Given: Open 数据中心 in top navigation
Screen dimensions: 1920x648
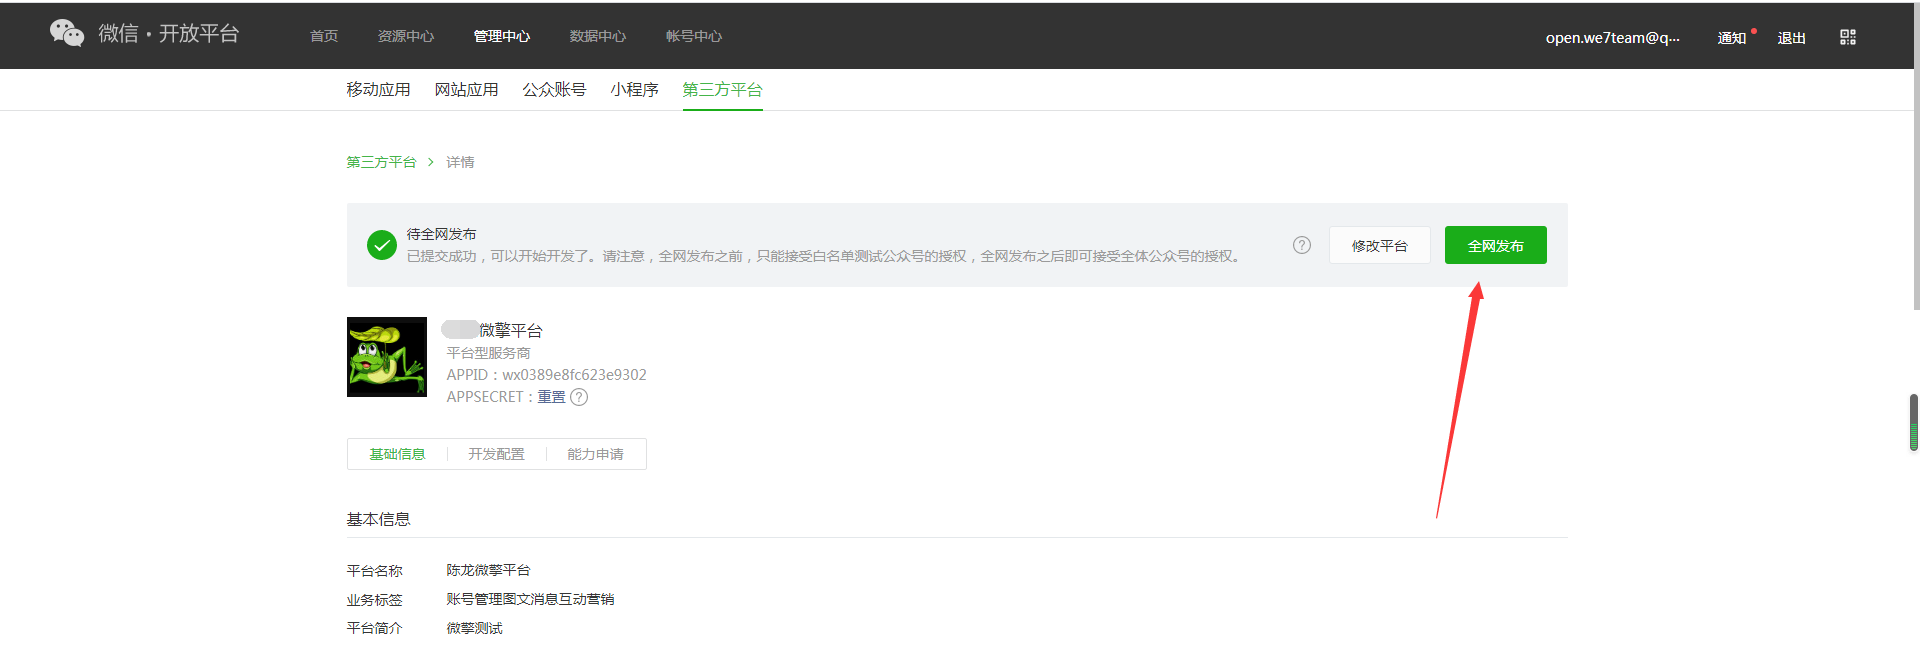Looking at the screenshot, I should (x=598, y=36).
